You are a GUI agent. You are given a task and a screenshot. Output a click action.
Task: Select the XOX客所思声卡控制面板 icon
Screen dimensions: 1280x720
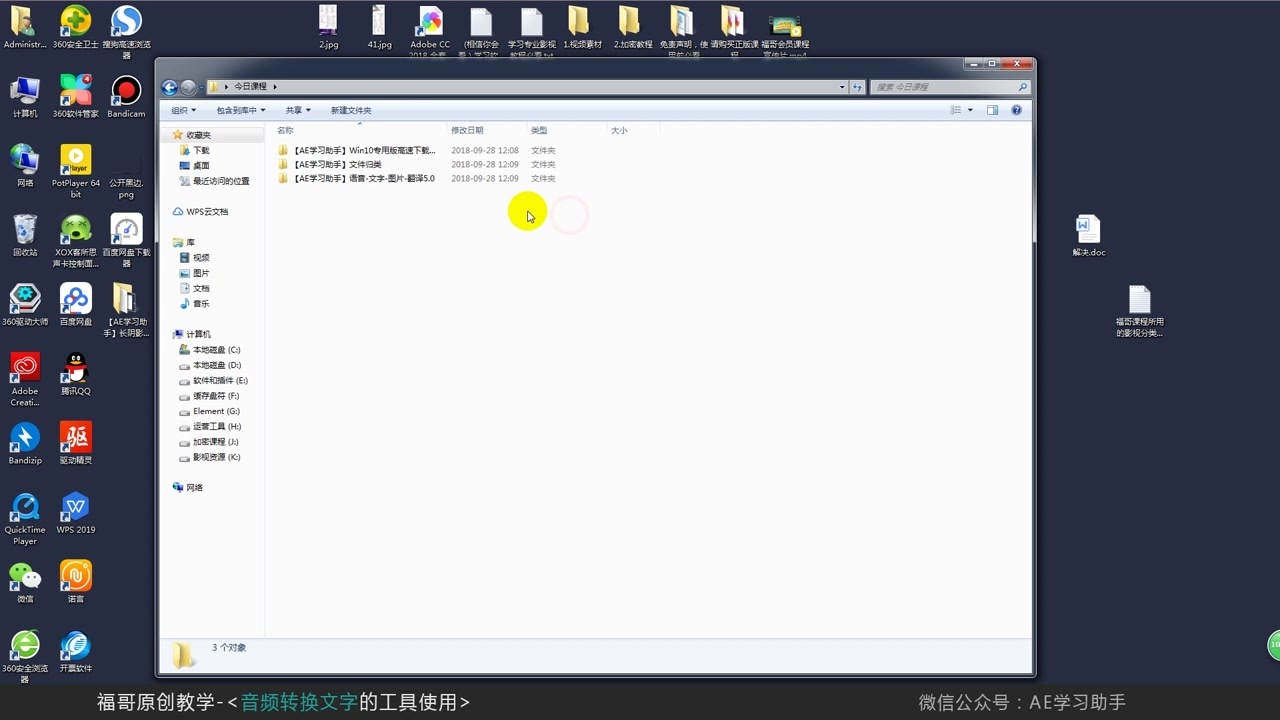coord(75,240)
